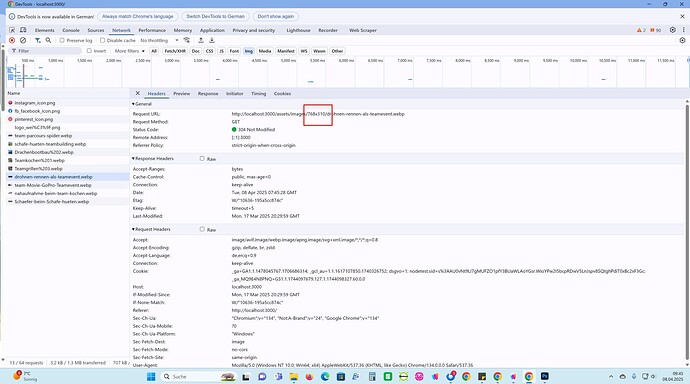The image size is (690, 384).
Task: Clear the network log
Action: (23, 40)
